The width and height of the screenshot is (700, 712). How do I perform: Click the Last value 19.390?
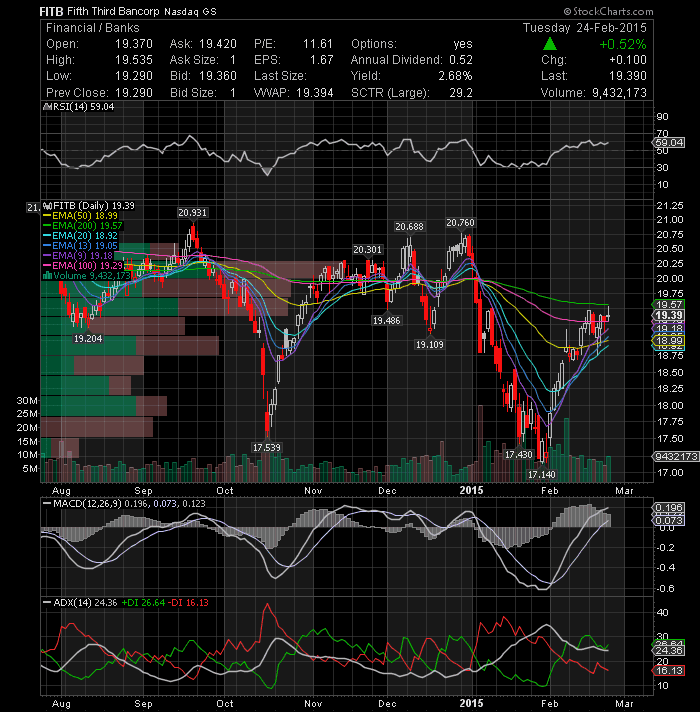pos(628,76)
